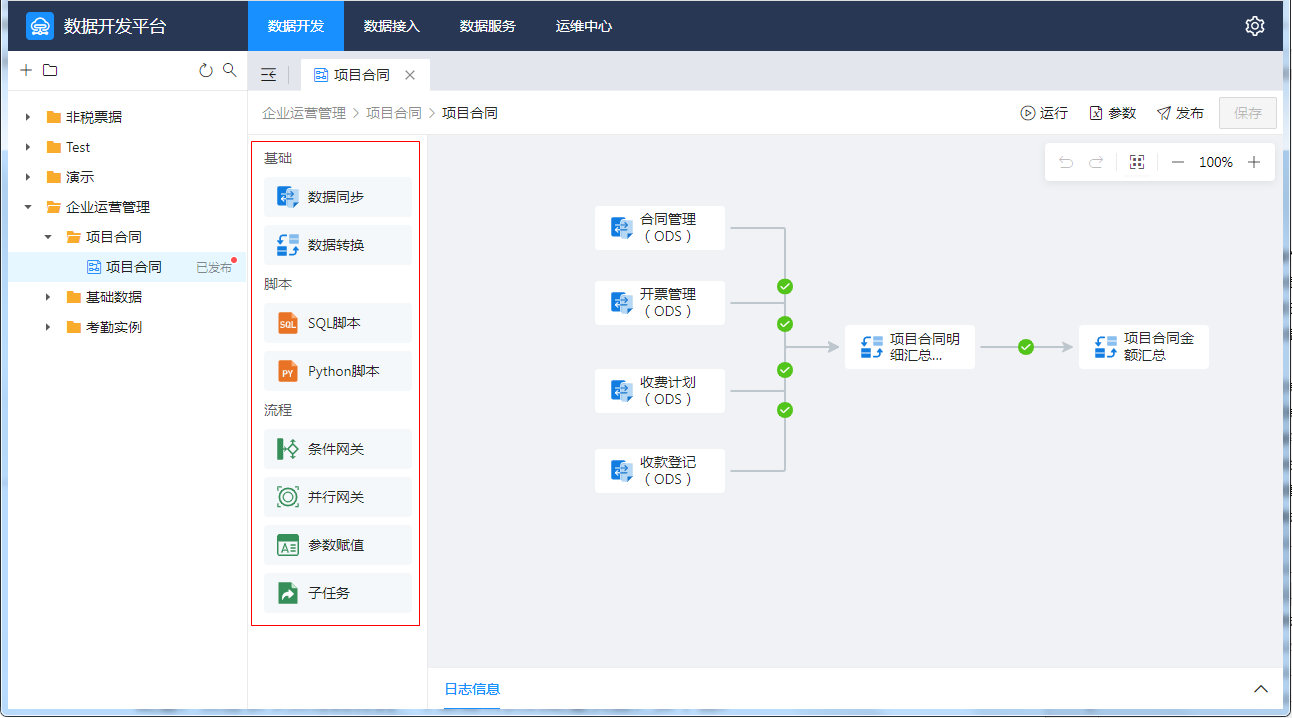1292x718 pixels.
Task: Expand the 非税票据 folder
Action: pos(28,117)
